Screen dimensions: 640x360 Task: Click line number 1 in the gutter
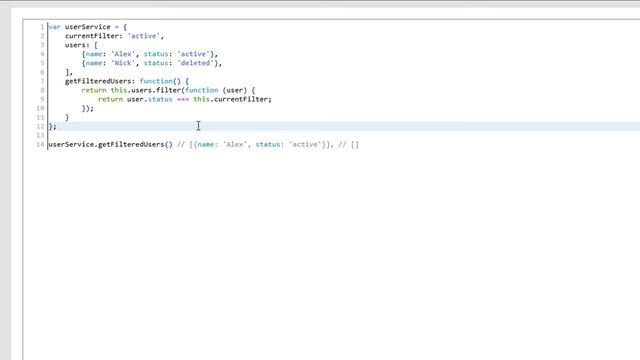(42, 27)
